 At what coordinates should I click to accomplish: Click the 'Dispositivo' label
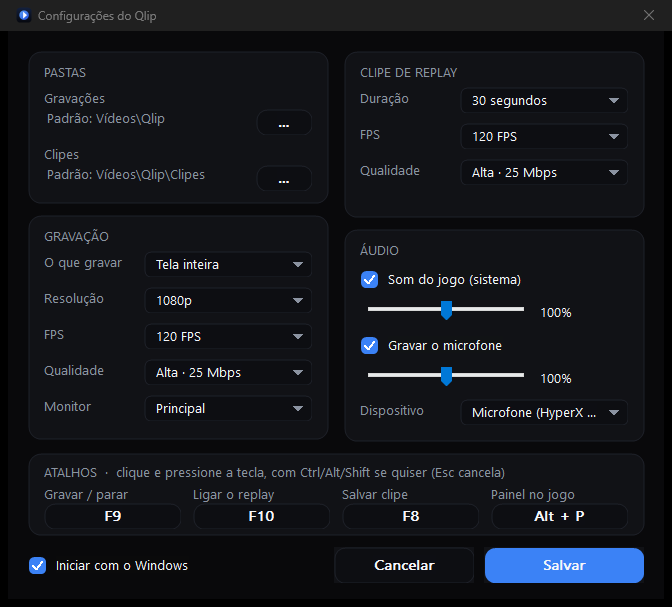[392, 411]
